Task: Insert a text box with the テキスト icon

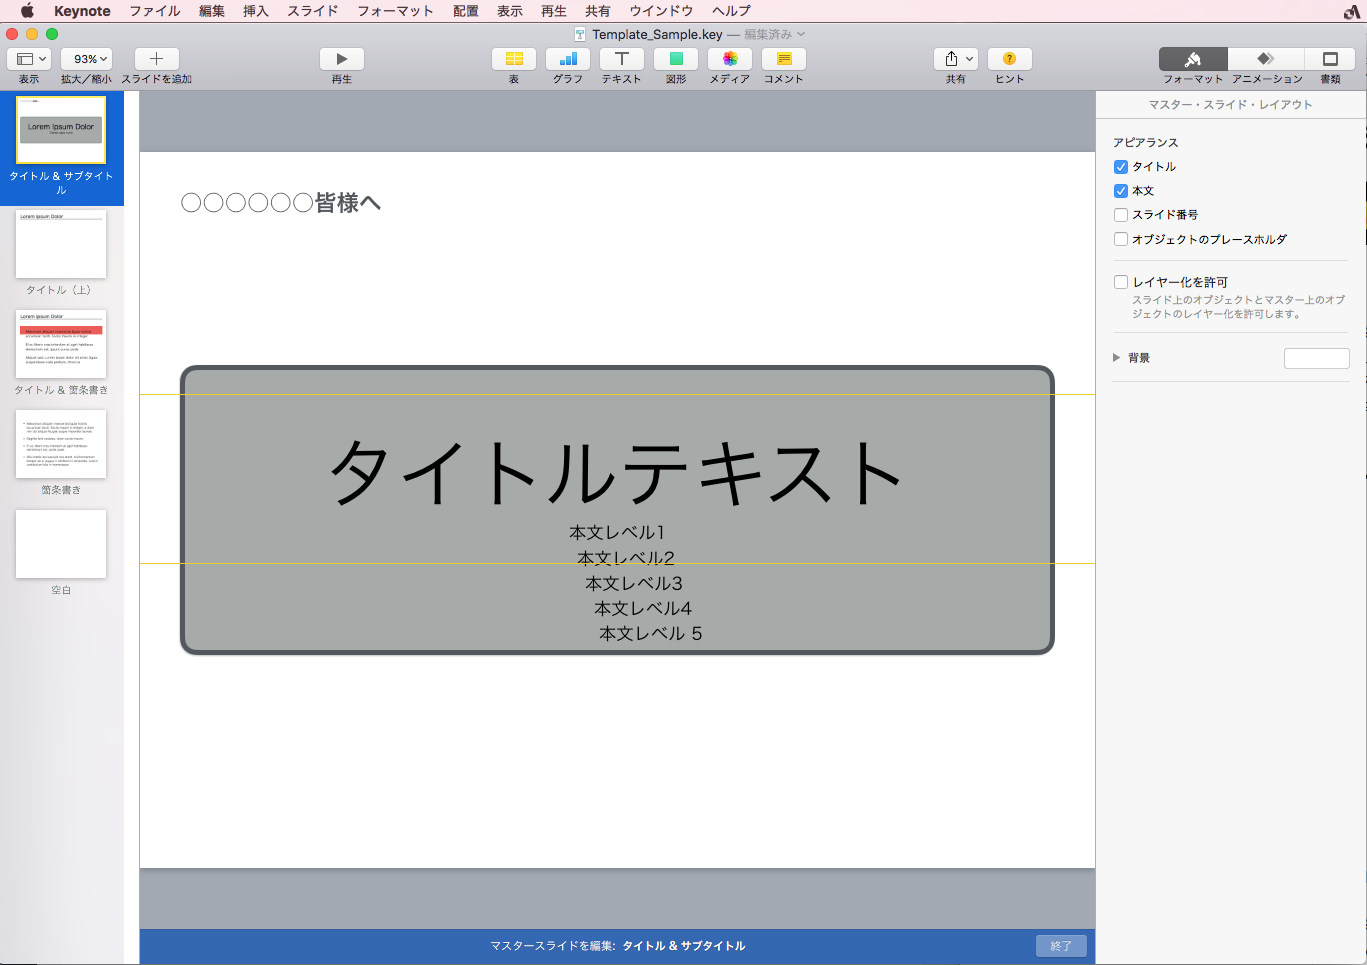Action: [621, 60]
